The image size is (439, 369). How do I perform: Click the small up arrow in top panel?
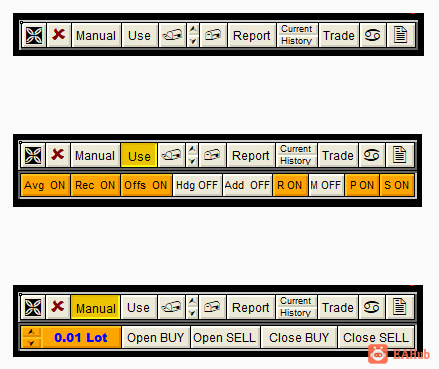pyautogui.click(x=193, y=29)
